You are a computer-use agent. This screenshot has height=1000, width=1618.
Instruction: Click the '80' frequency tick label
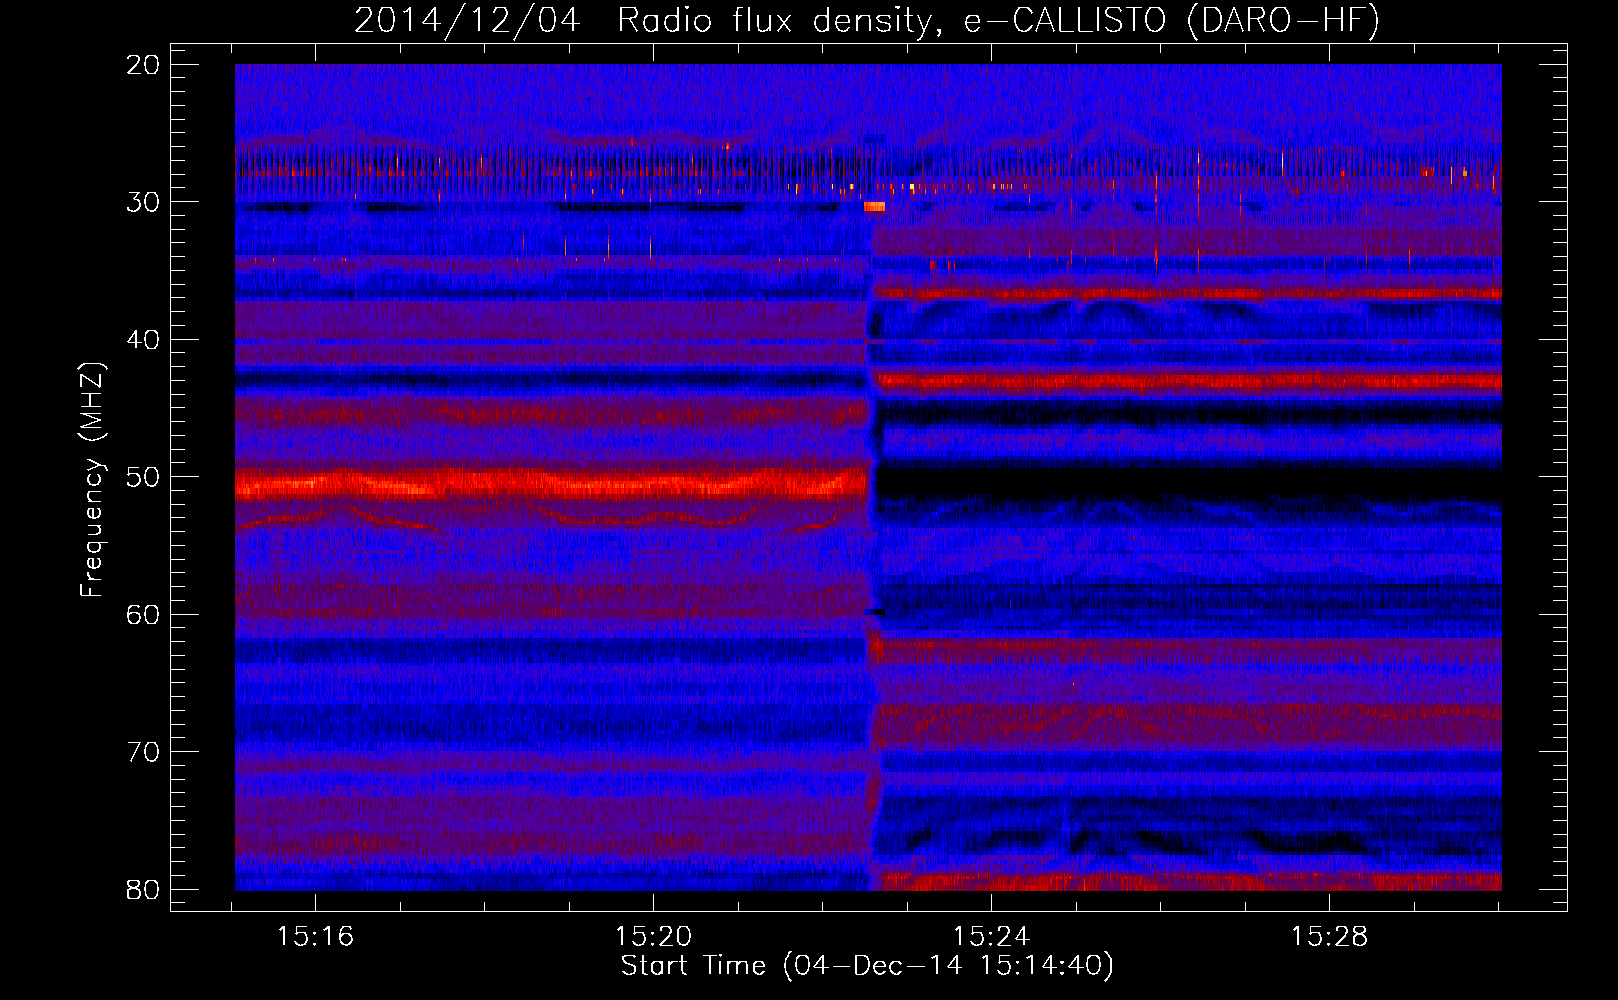[143, 890]
